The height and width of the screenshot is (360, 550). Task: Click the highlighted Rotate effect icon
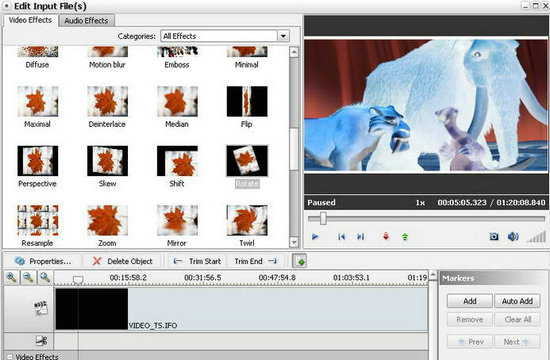coord(247,161)
